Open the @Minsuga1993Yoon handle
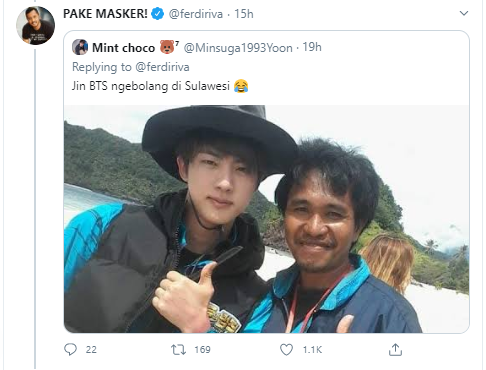Screen dimensions: 486x370 238,48
